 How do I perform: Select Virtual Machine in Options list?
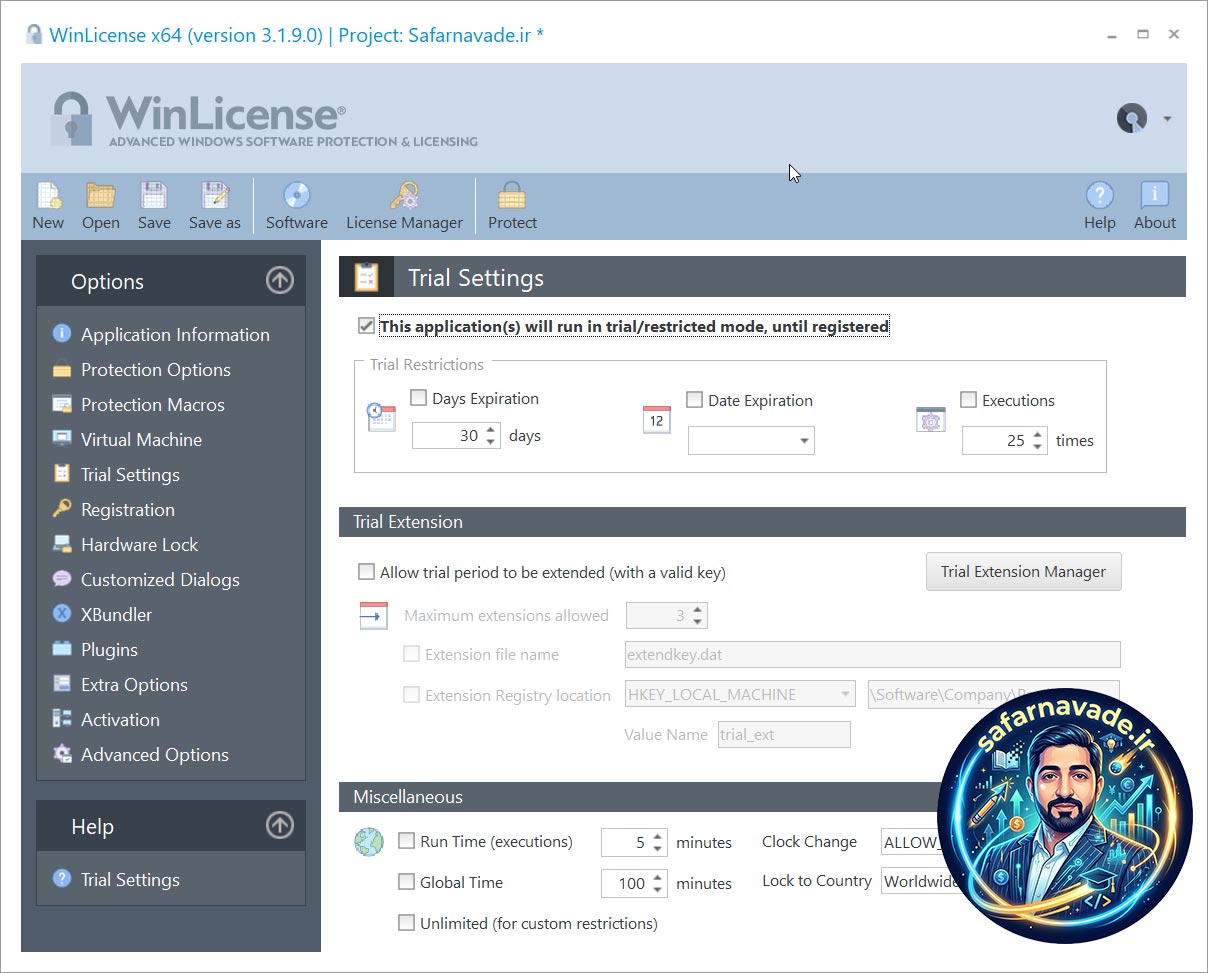coord(141,439)
